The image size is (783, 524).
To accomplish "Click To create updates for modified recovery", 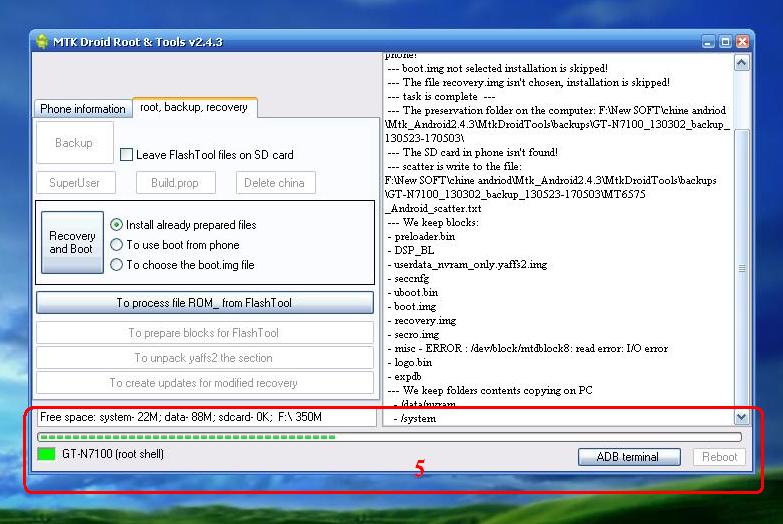I will point(205,383).
